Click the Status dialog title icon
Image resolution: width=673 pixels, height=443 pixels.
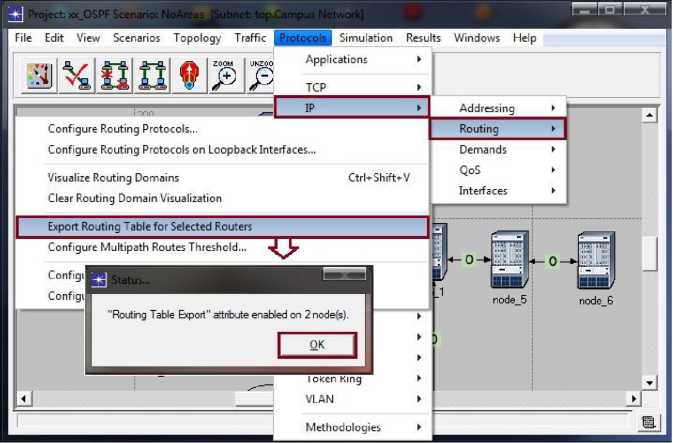pyautogui.click(x=98, y=280)
